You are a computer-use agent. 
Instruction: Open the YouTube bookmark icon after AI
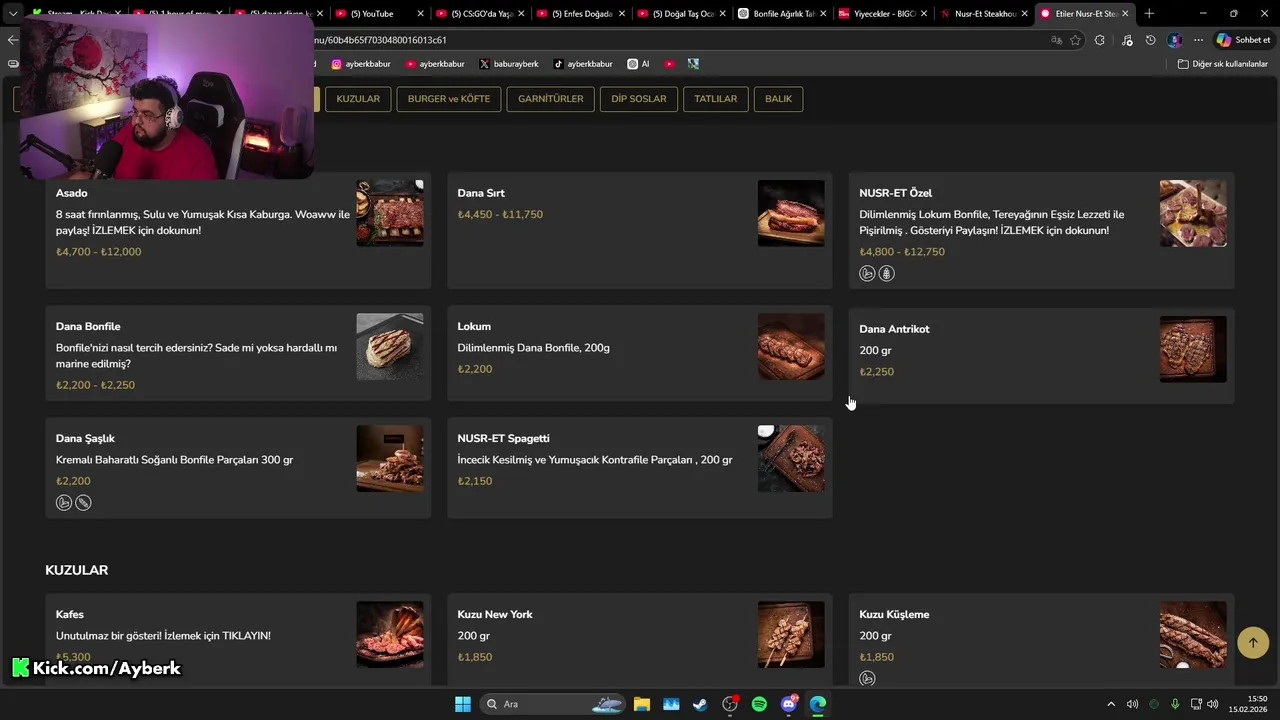[669, 64]
